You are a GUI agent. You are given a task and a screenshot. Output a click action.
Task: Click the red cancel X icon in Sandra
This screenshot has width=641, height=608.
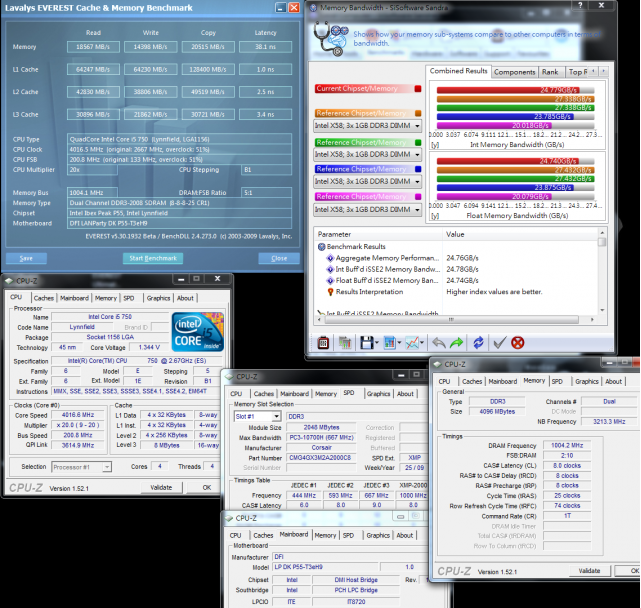click(518, 343)
